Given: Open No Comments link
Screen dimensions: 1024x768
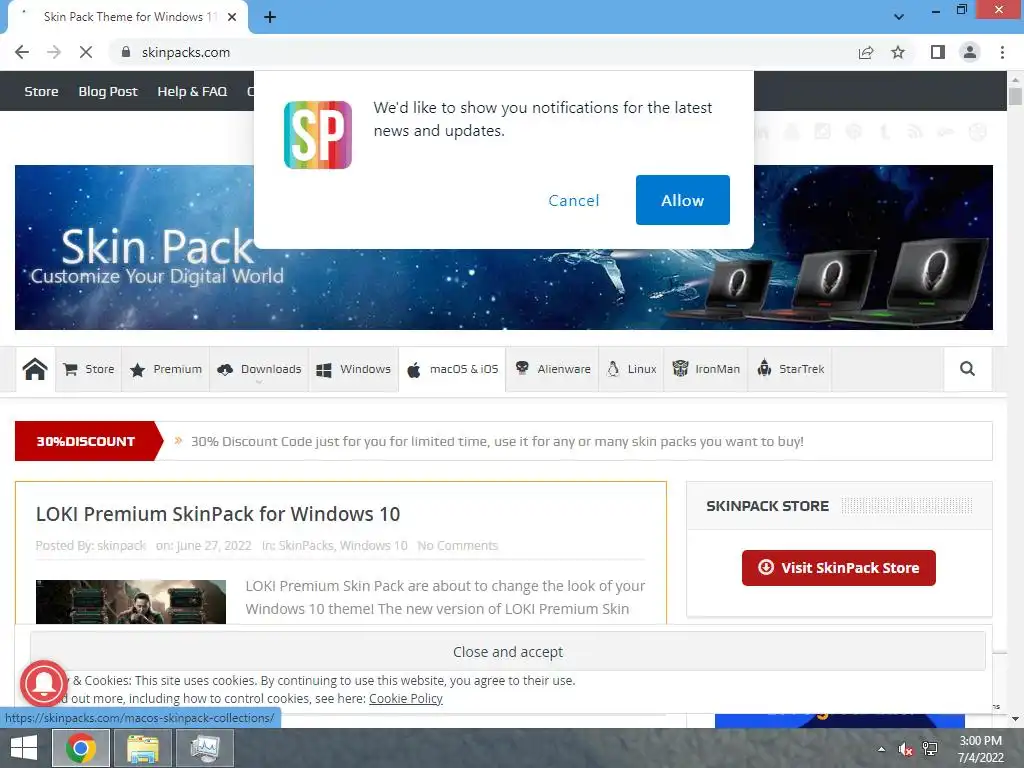Looking at the screenshot, I should click(458, 545).
